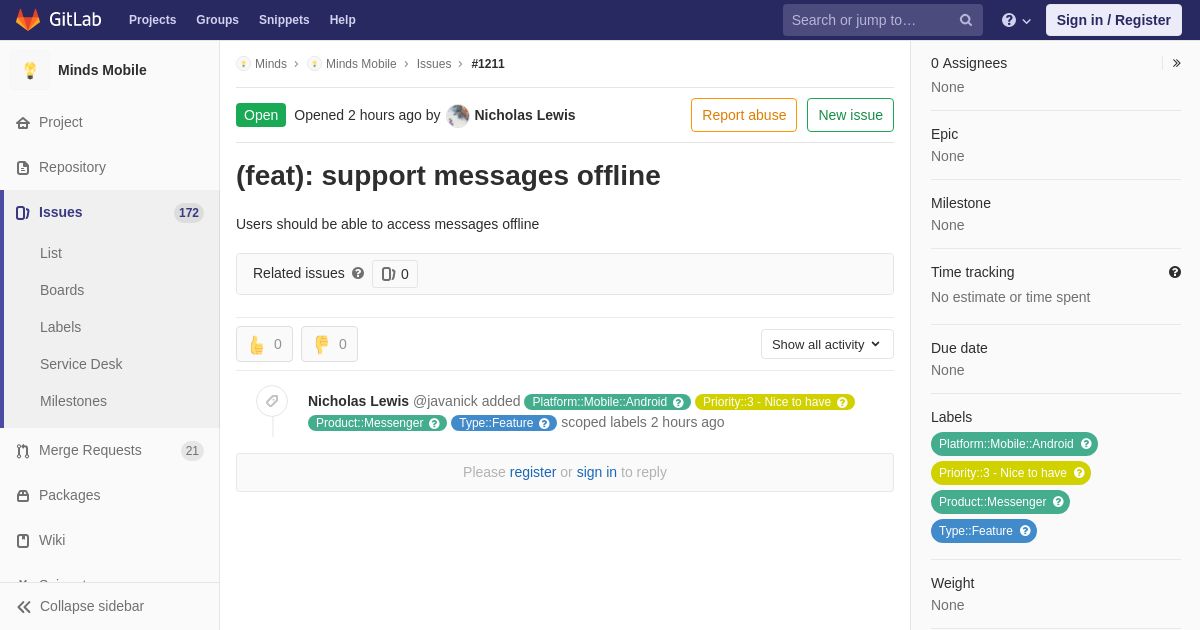Click help icon on sidebar Platform::Mobile::Android label
Viewport: 1200px width, 630px height.
click(x=1086, y=444)
